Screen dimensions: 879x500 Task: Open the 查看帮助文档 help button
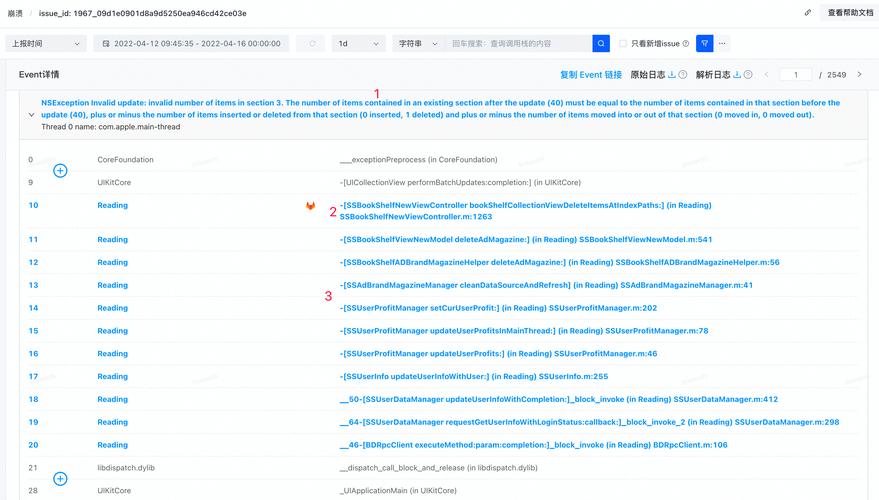(x=848, y=13)
